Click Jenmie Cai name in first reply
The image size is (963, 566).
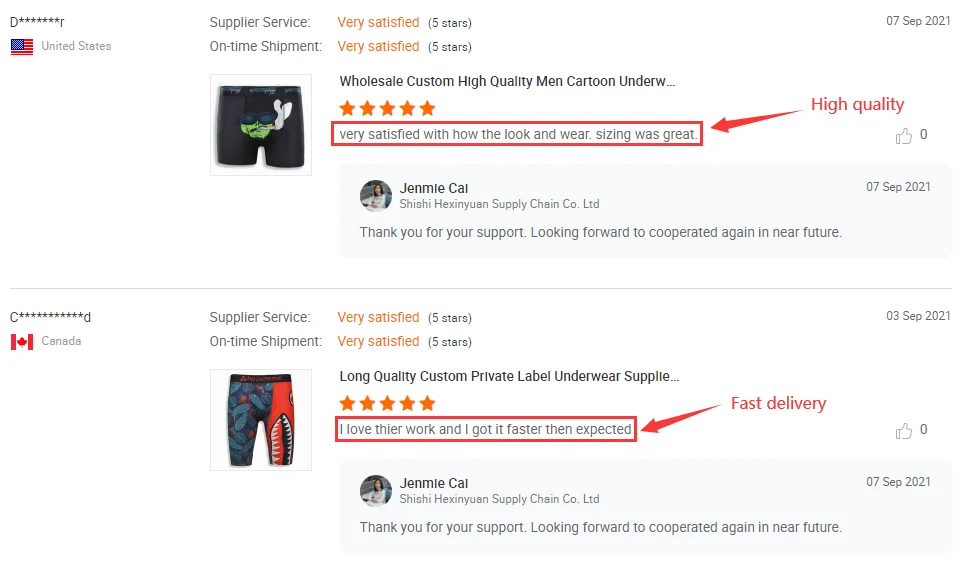point(434,188)
